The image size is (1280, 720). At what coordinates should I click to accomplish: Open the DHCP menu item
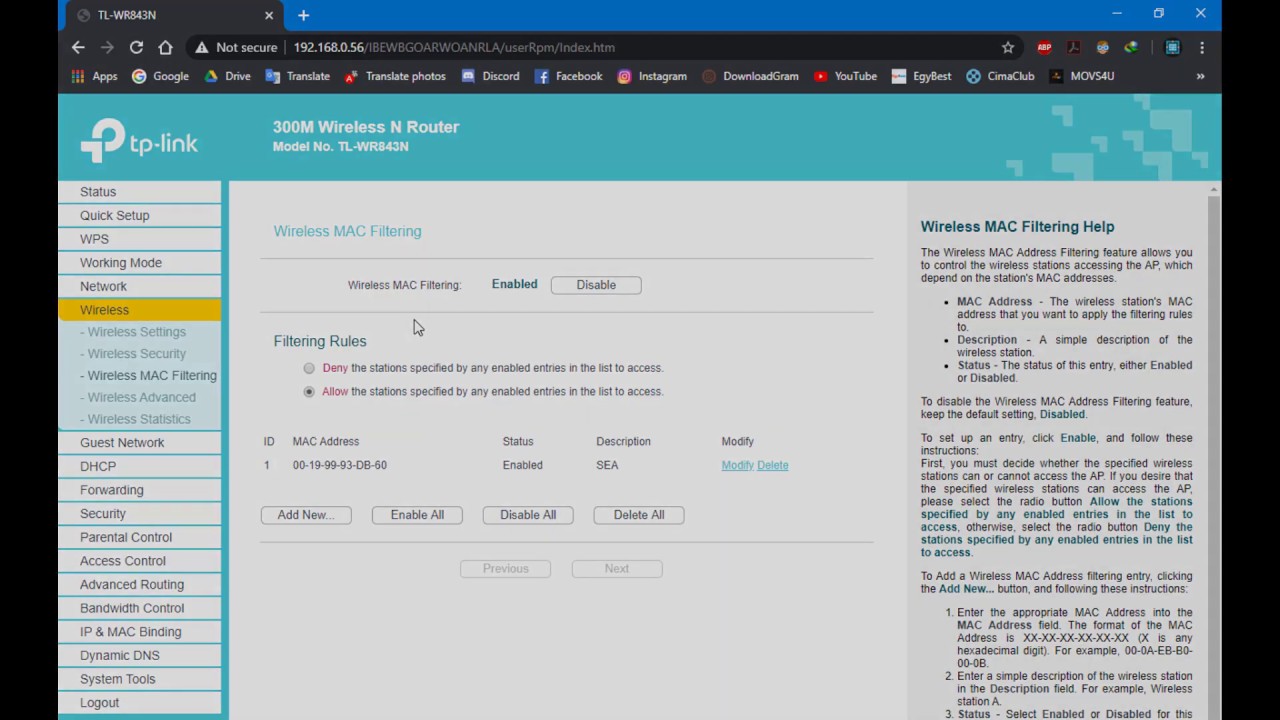pos(139,467)
